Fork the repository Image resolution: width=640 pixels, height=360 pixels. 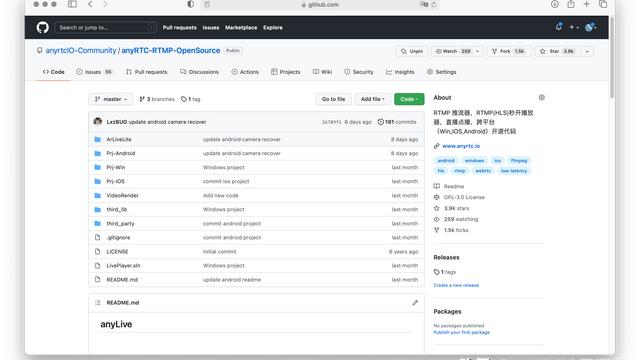click(x=509, y=51)
